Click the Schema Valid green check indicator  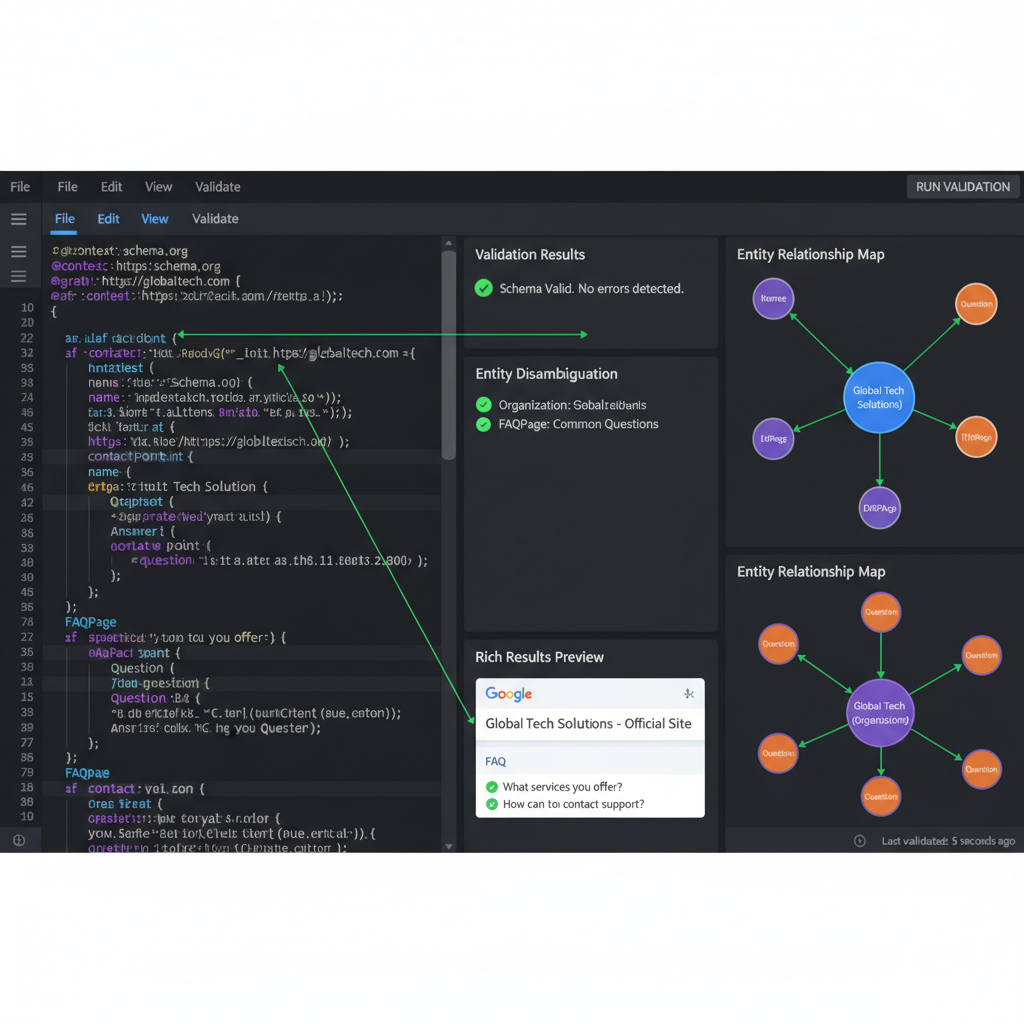(483, 287)
